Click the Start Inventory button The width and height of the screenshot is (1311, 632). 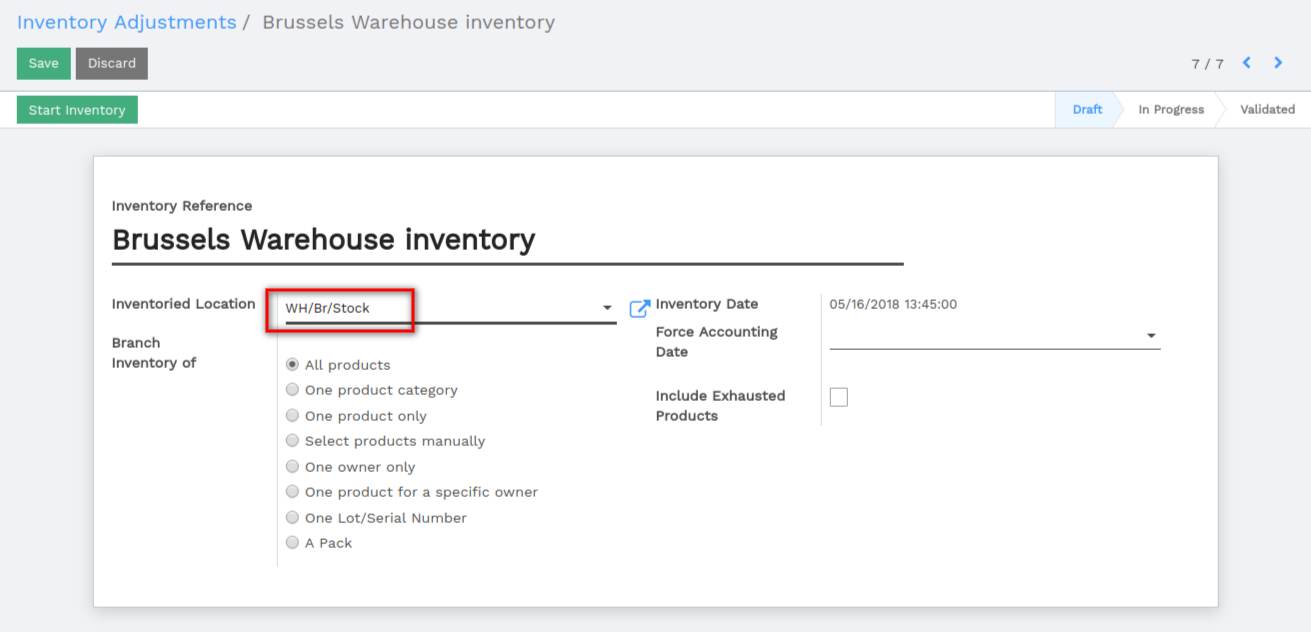(x=77, y=110)
